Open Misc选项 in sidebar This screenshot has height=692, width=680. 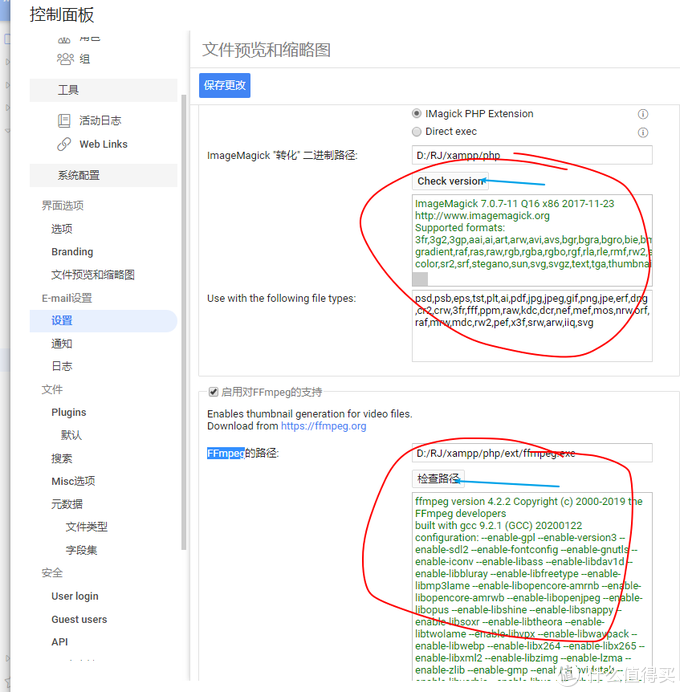click(x=73, y=481)
